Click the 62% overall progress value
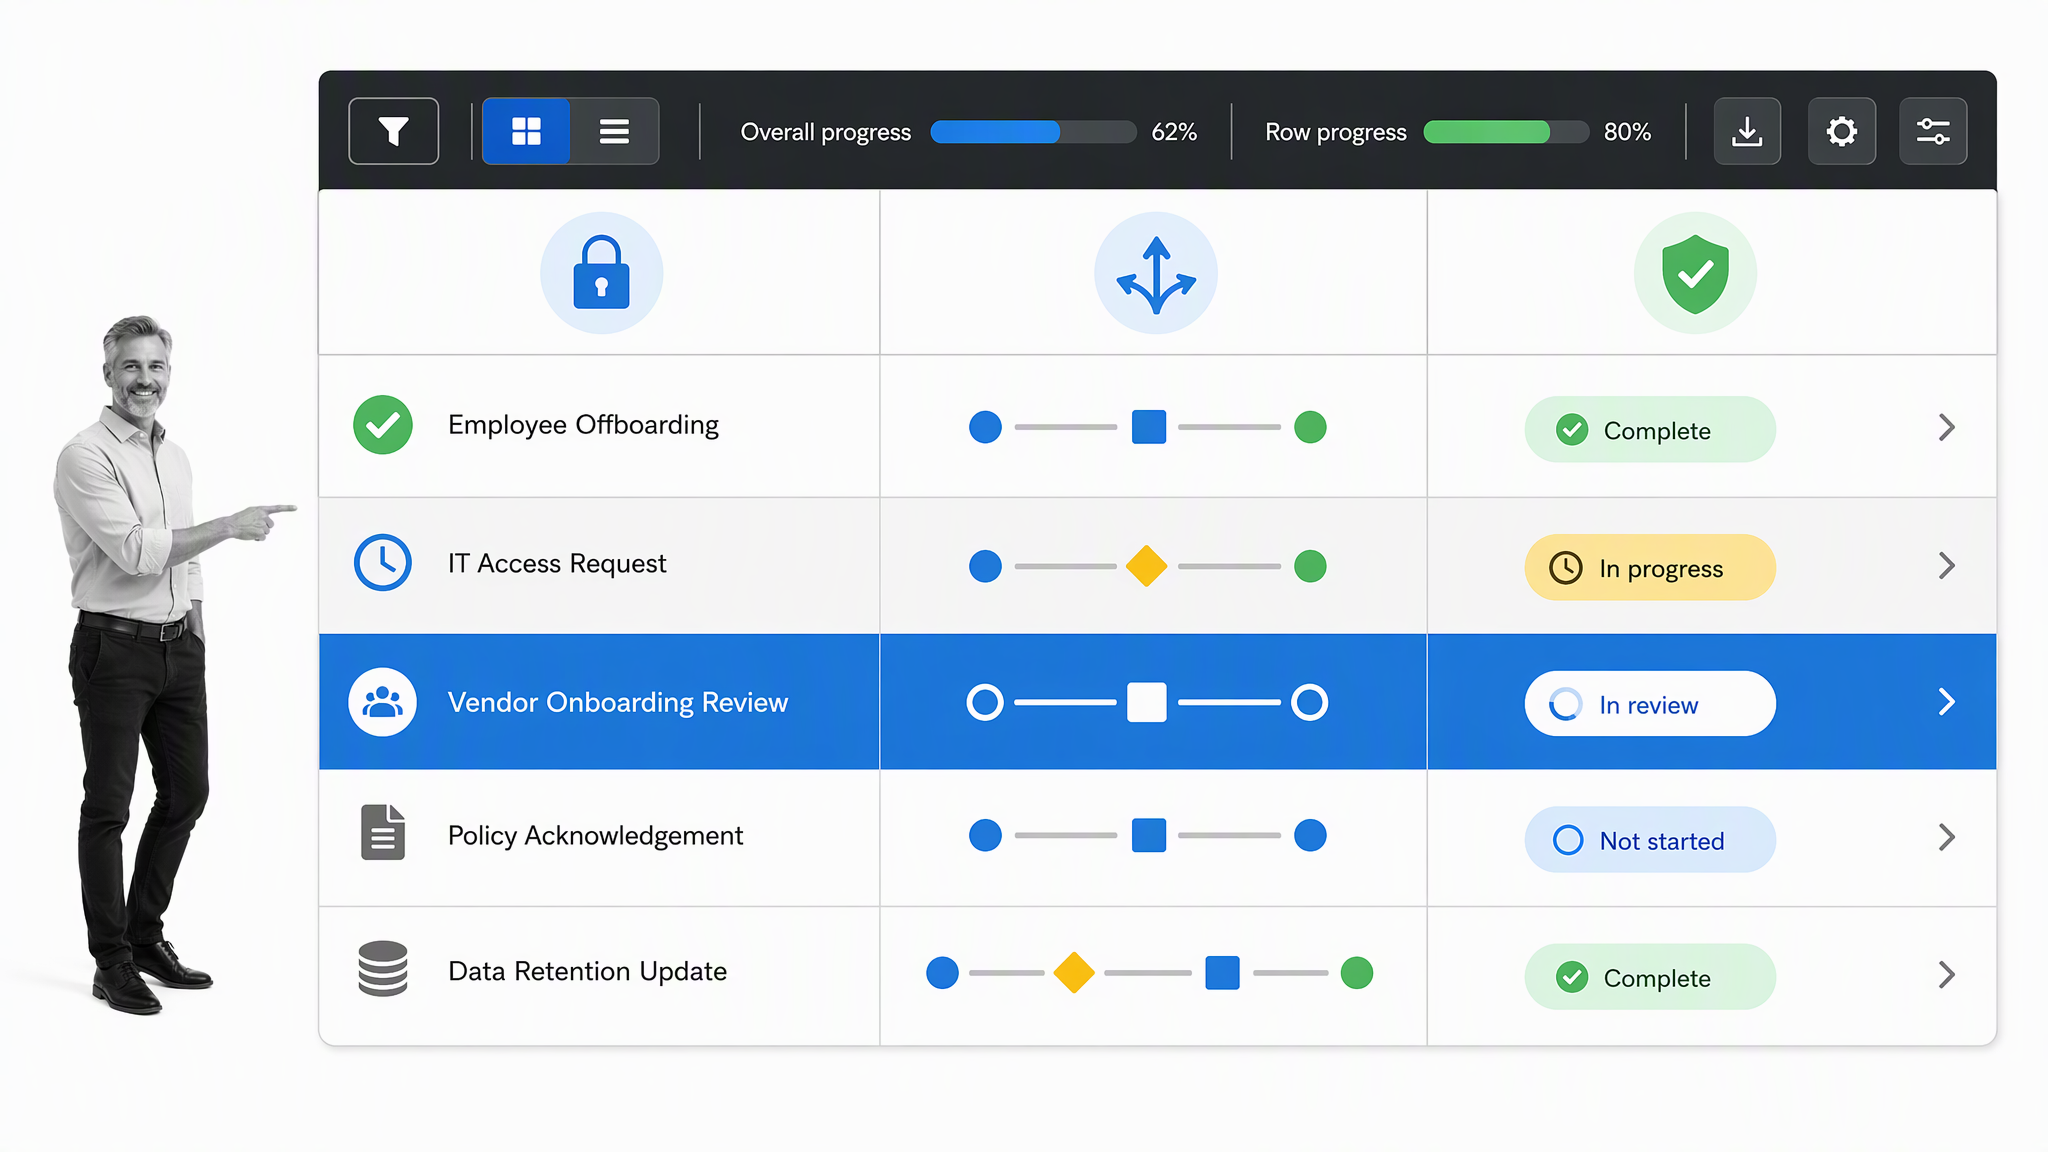The image size is (2048, 1152). pos(1174,132)
